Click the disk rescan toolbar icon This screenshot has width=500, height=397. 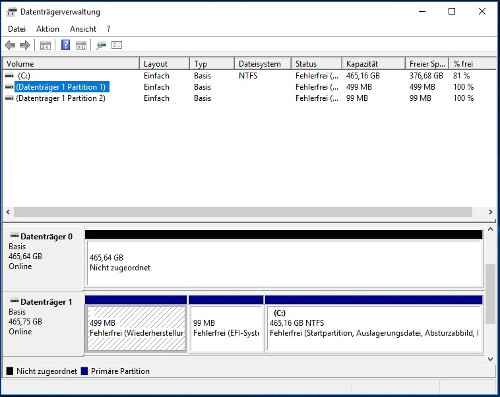click(101, 45)
